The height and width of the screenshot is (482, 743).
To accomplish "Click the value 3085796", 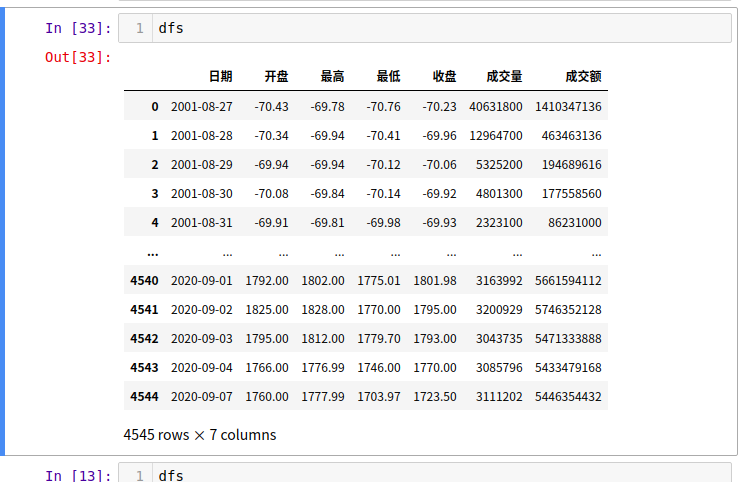I will tap(499, 367).
